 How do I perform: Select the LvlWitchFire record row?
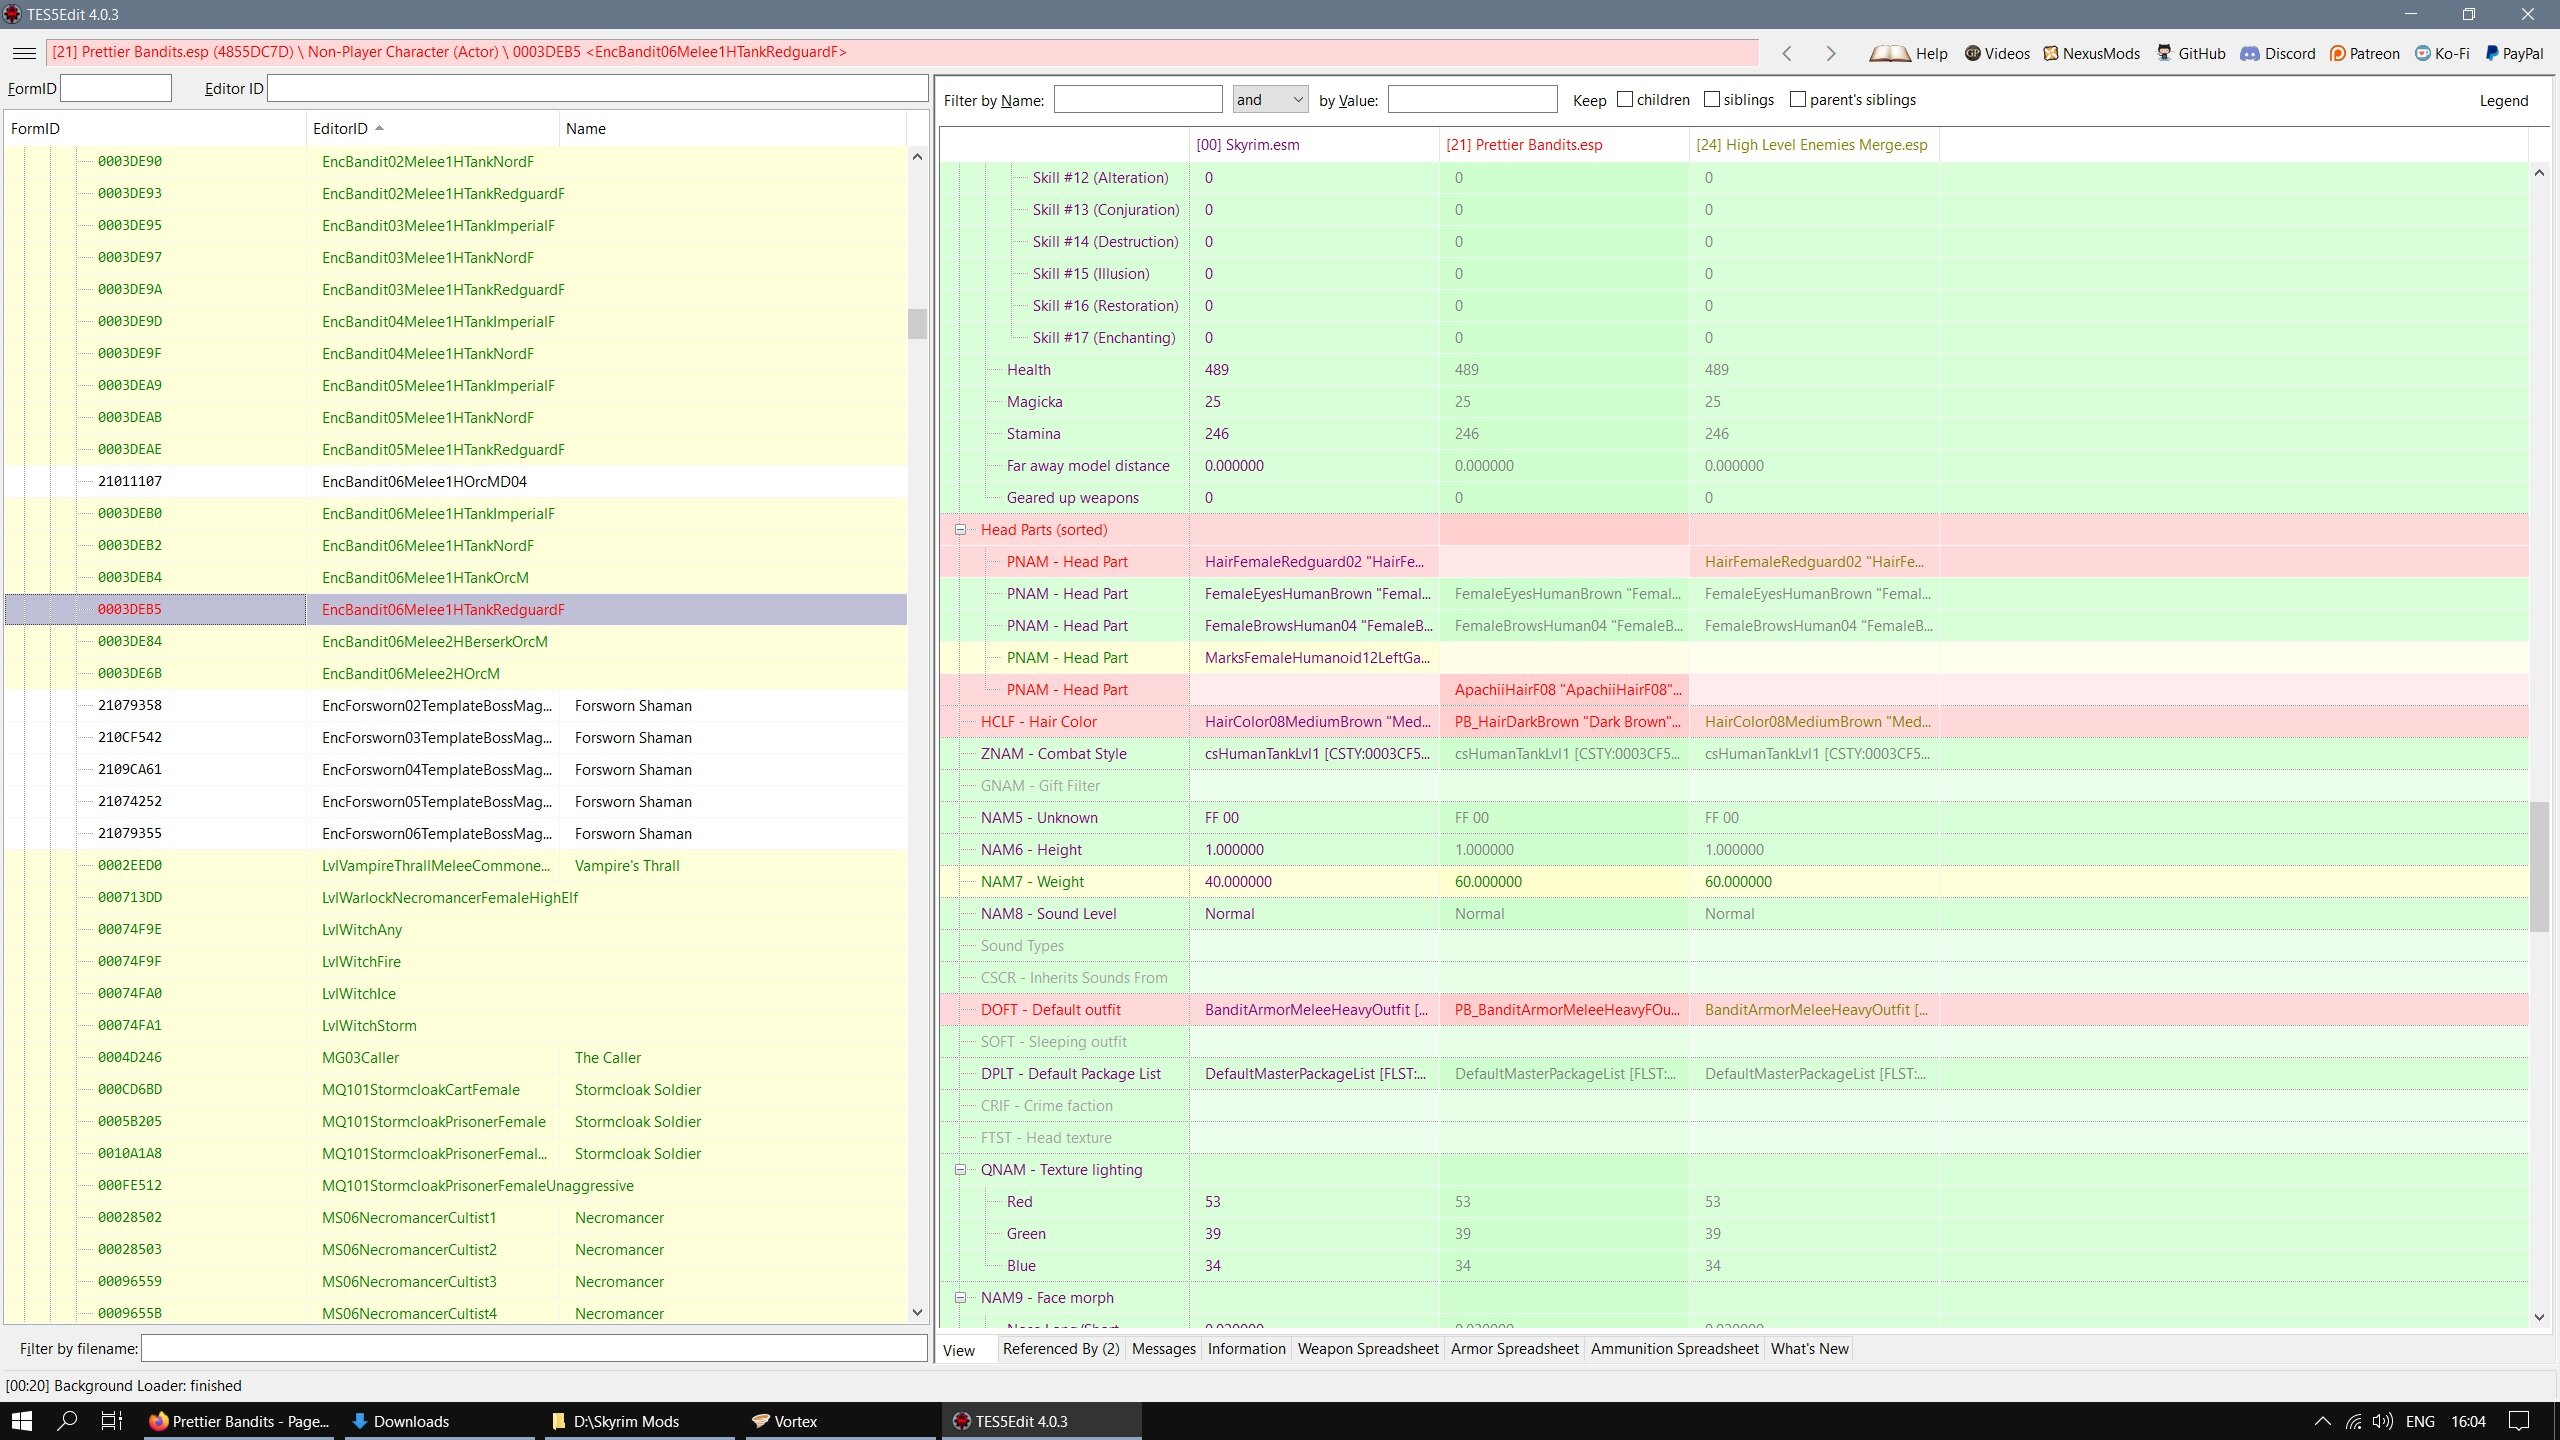click(455, 961)
